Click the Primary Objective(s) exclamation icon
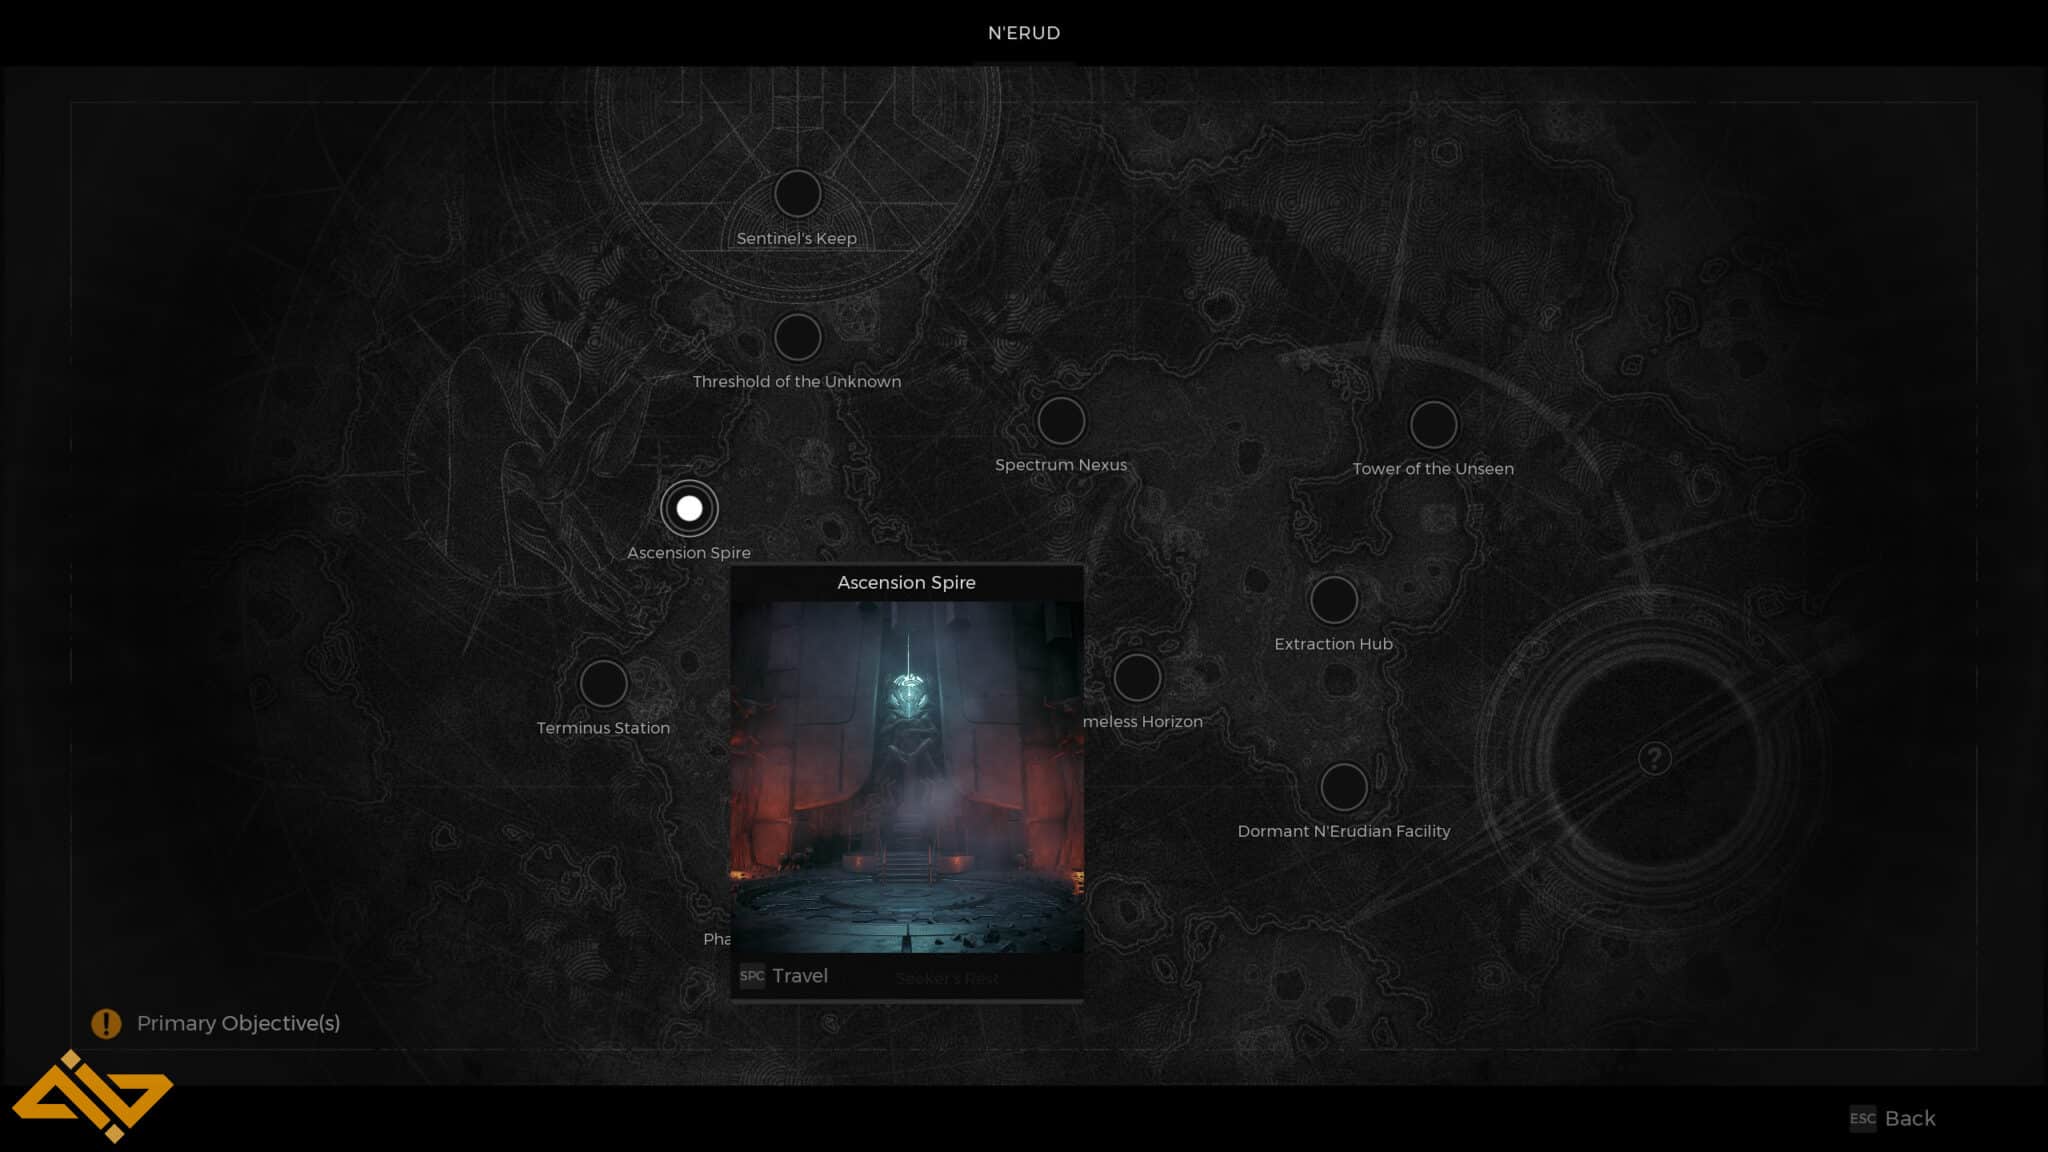The width and height of the screenshot is (2048, 1152). pos(106,1023)
